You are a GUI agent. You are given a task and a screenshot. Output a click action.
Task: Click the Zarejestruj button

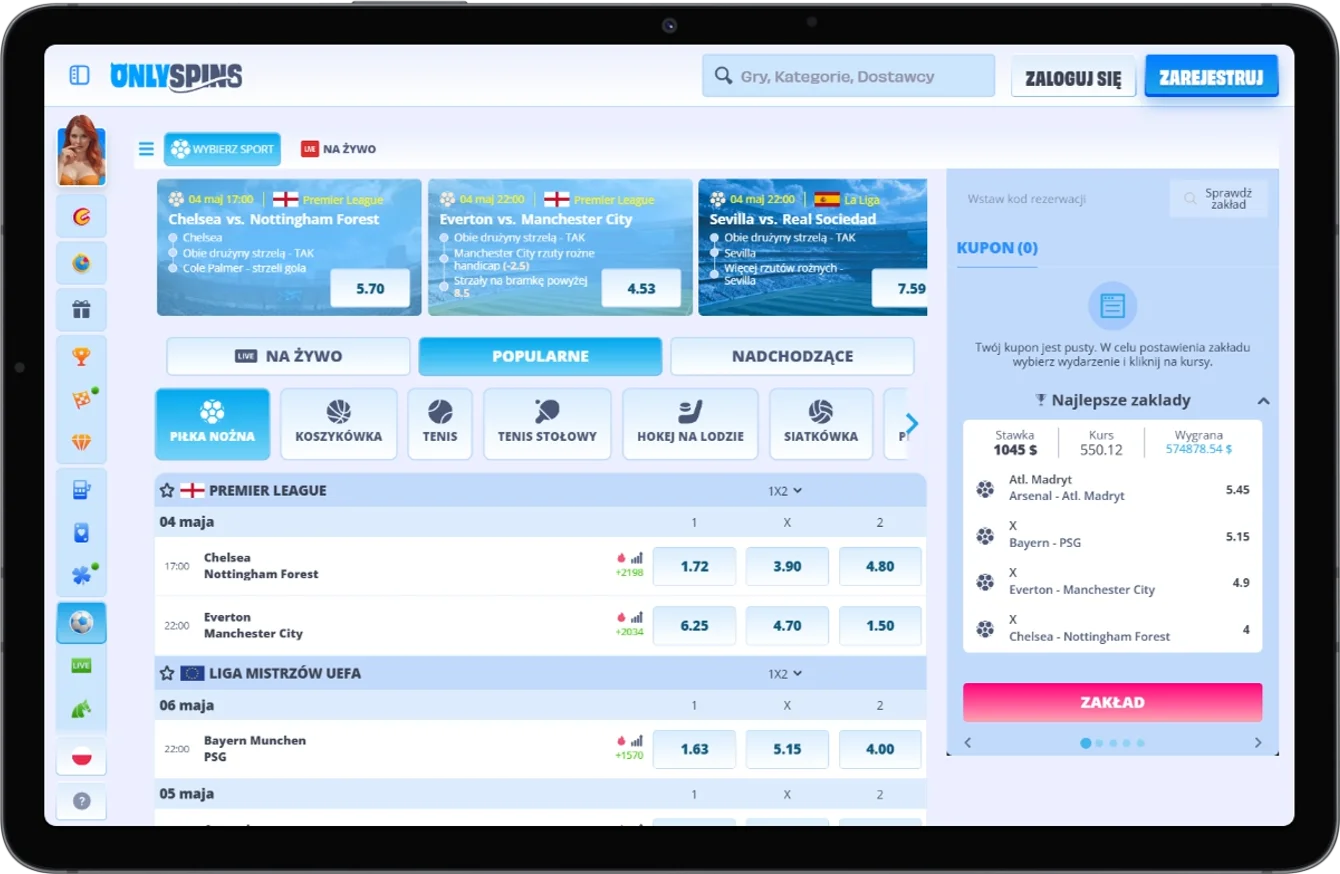1212,76
